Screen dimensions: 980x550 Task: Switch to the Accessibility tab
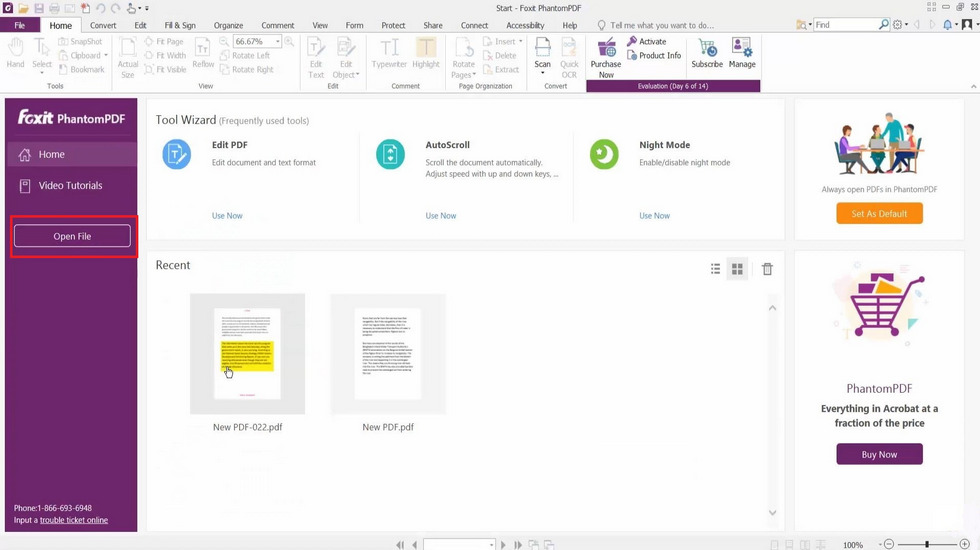(525, 25)
